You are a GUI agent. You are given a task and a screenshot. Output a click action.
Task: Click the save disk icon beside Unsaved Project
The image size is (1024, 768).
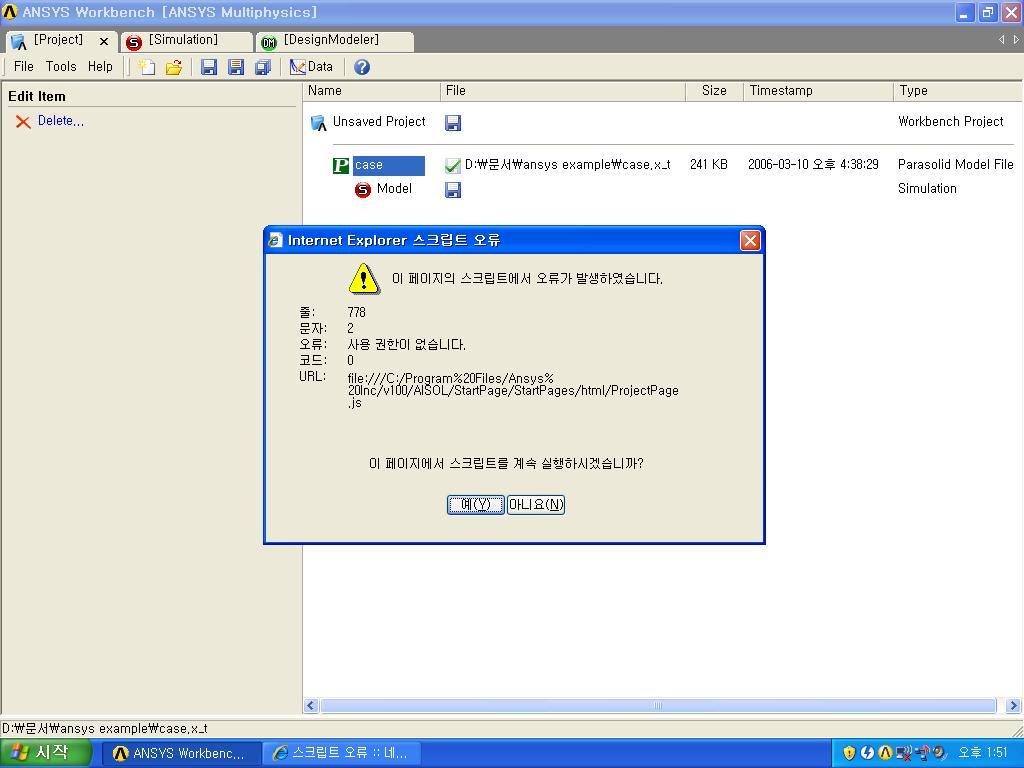(453, 123)
